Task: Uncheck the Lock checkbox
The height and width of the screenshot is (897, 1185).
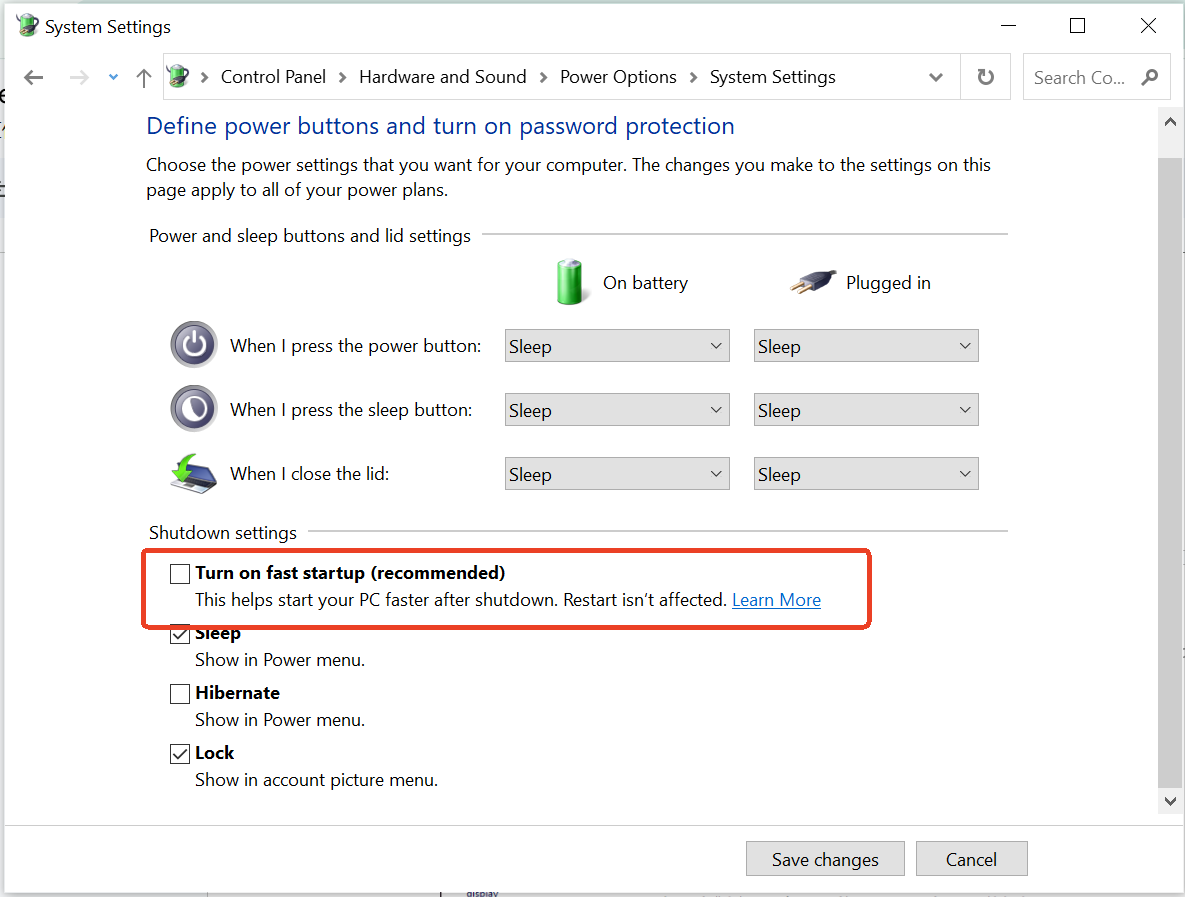Action: 180,753
